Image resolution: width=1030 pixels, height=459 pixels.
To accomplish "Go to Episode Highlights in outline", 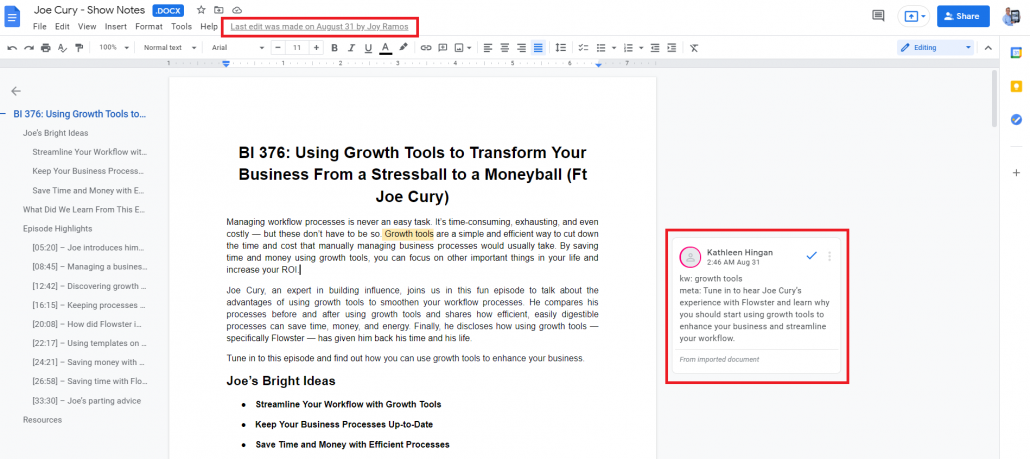I will [x=57, y=229].
